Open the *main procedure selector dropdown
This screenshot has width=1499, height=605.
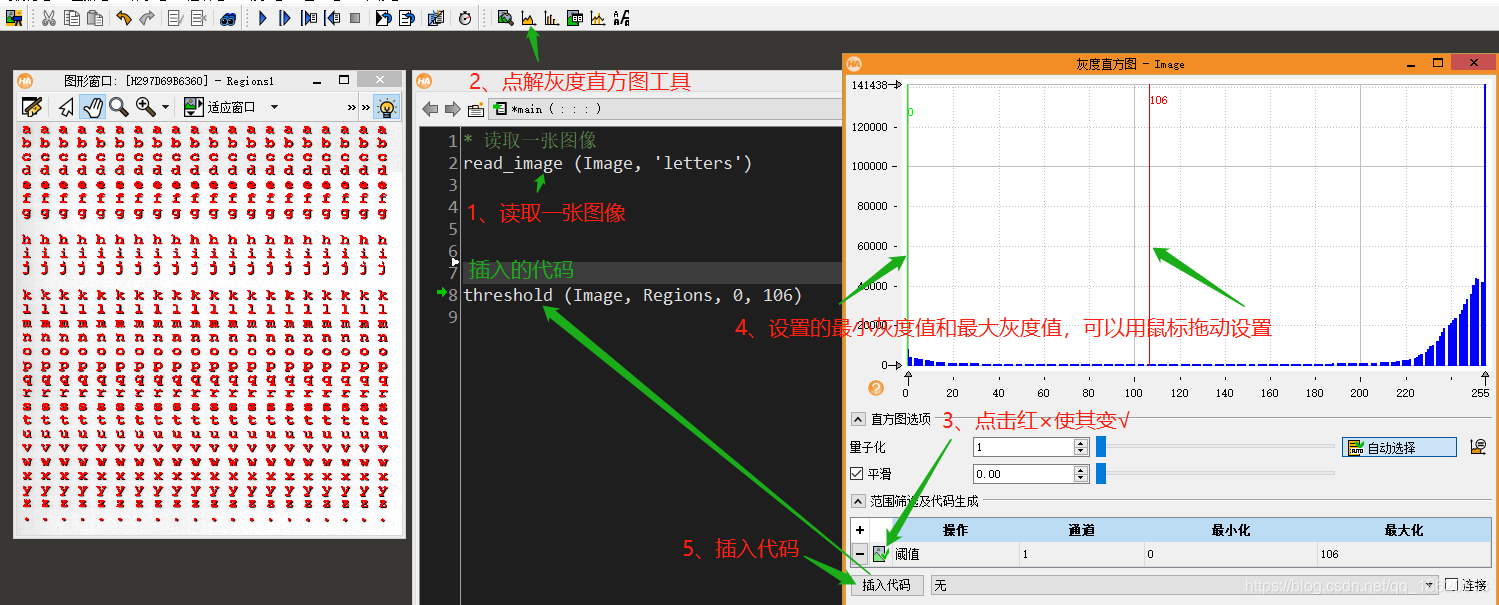pyautogui.click(x=663, y=109)
